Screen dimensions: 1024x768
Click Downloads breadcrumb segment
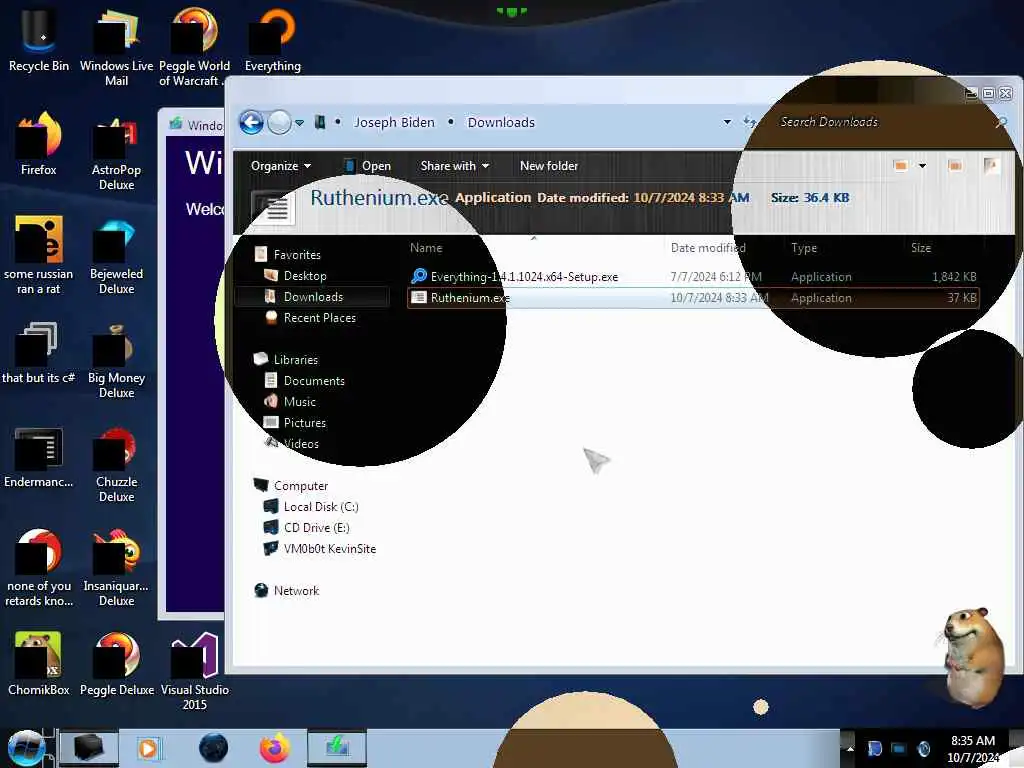coord(501,122)
